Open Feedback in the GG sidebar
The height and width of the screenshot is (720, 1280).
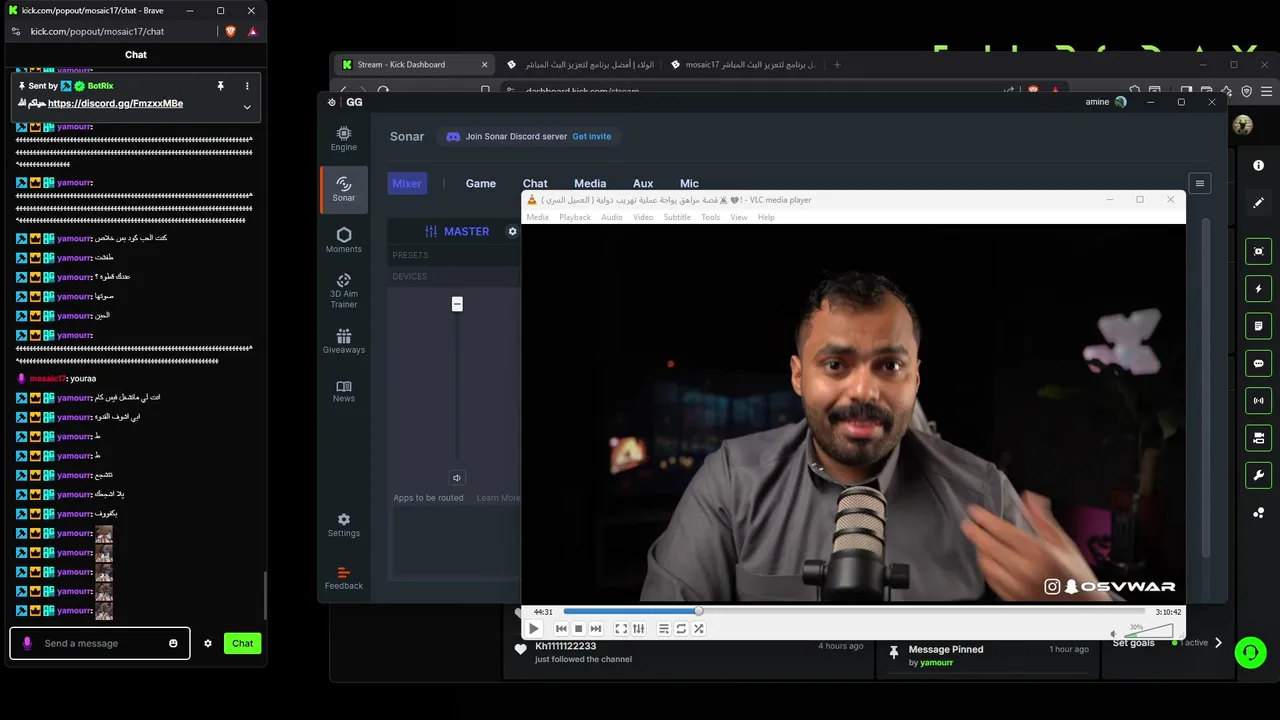[x=343, y=578]
